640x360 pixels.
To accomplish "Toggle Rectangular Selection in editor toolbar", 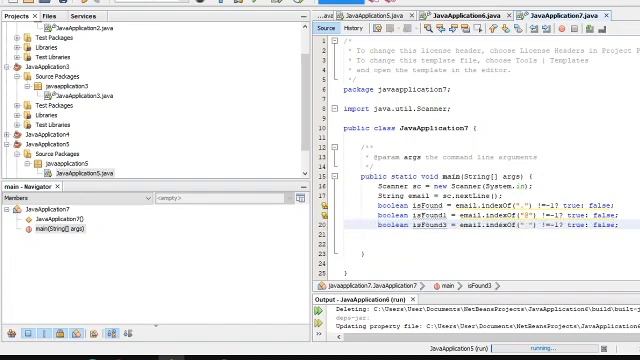I will point(478,28).
